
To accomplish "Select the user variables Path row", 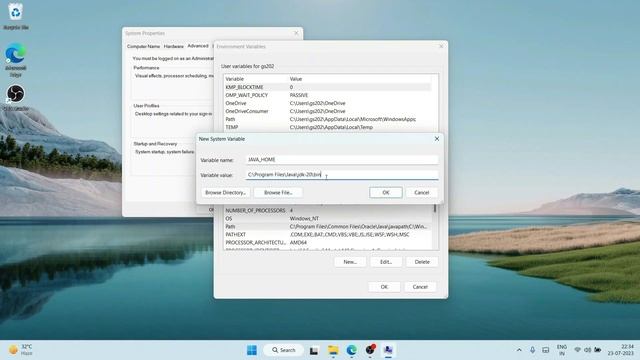I will [327, 119].
